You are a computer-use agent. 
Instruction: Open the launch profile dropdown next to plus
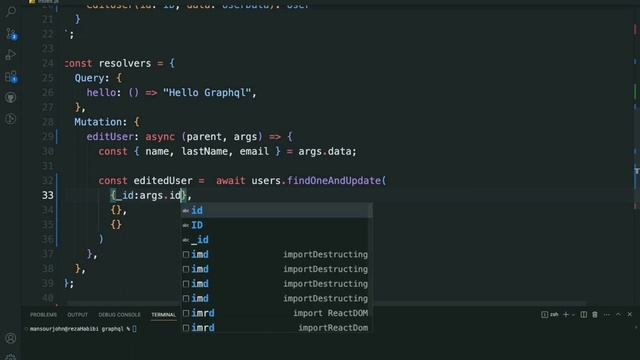click(x=573, y=314)
